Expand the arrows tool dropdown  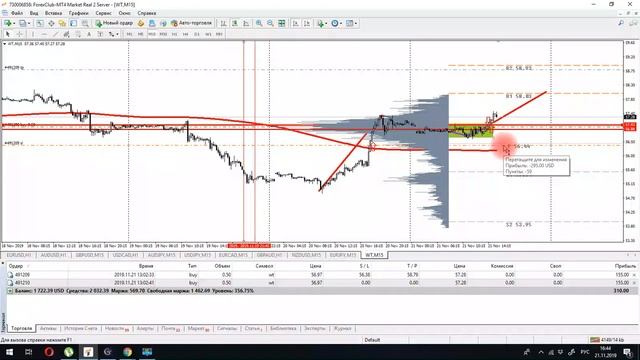coord(117,34)
